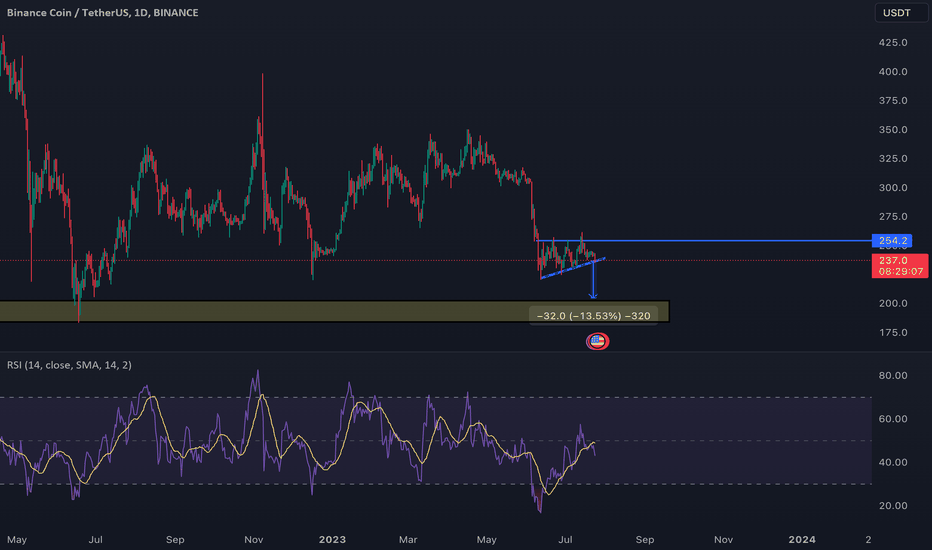Click the Binance Coin / TetherUS chart title
Viewport: 932px width, 550px height.
click(x=103, y=12)
